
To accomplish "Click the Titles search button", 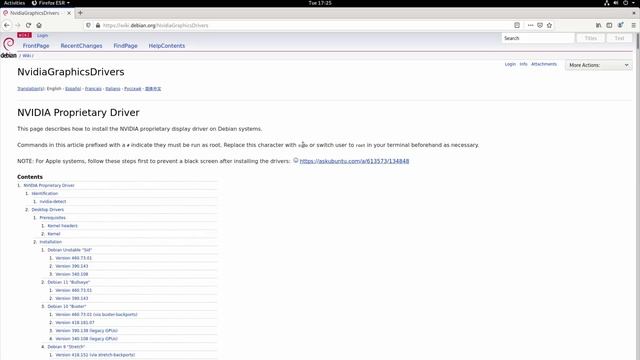I will [590, 38].
